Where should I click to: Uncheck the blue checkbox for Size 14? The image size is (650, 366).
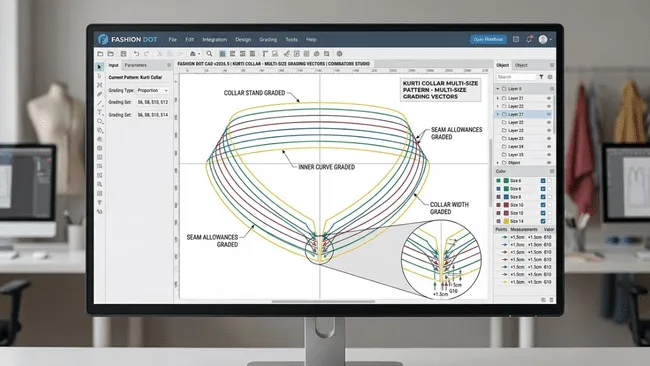[543, 221]
